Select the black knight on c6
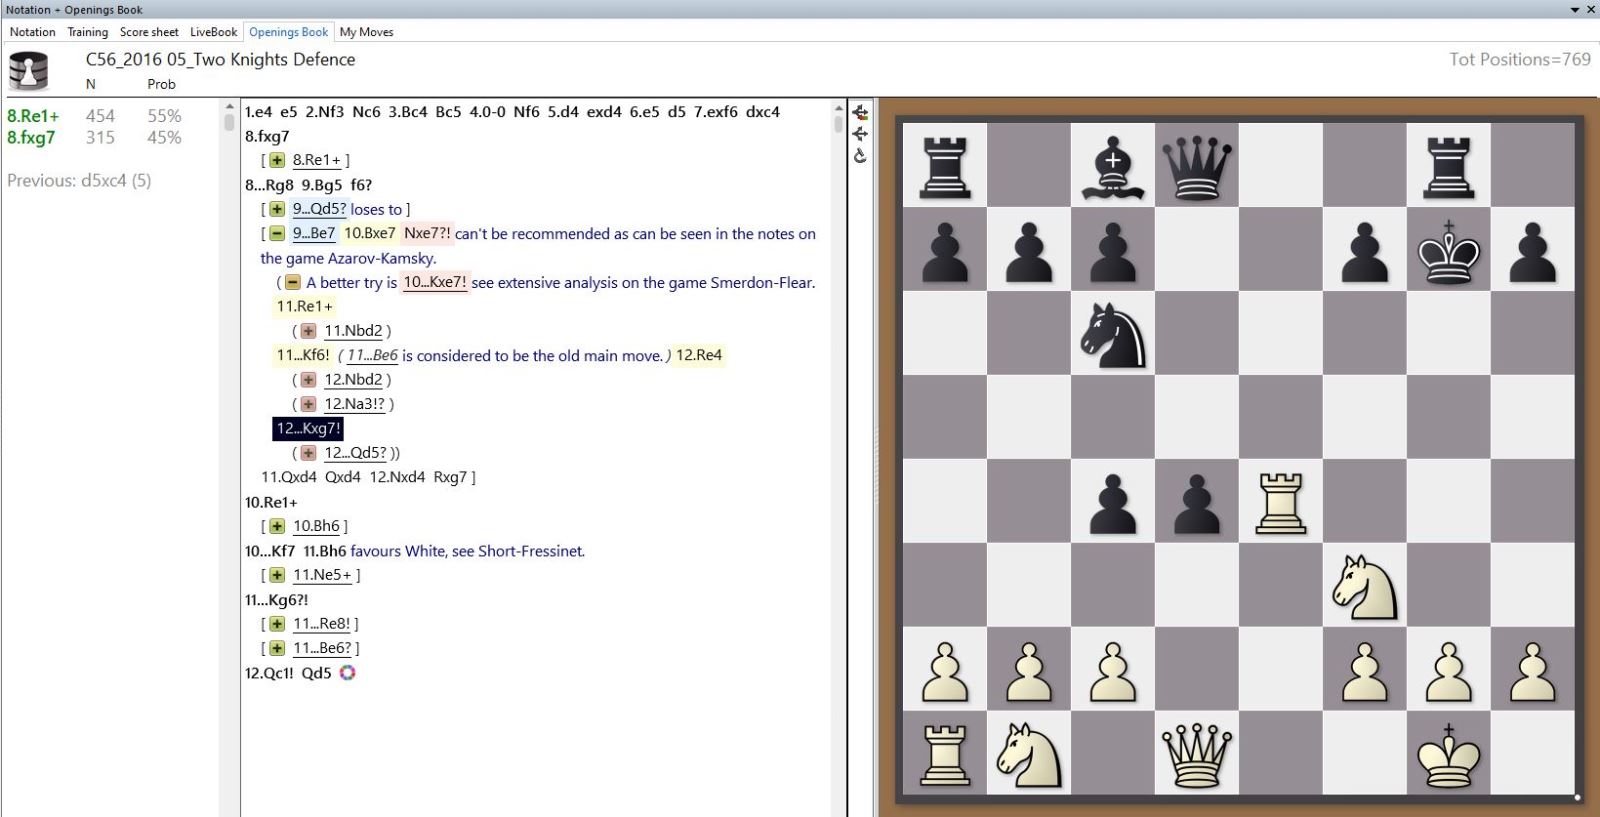Screen dimensions: 1600x817 click(x=1112, y=334)
